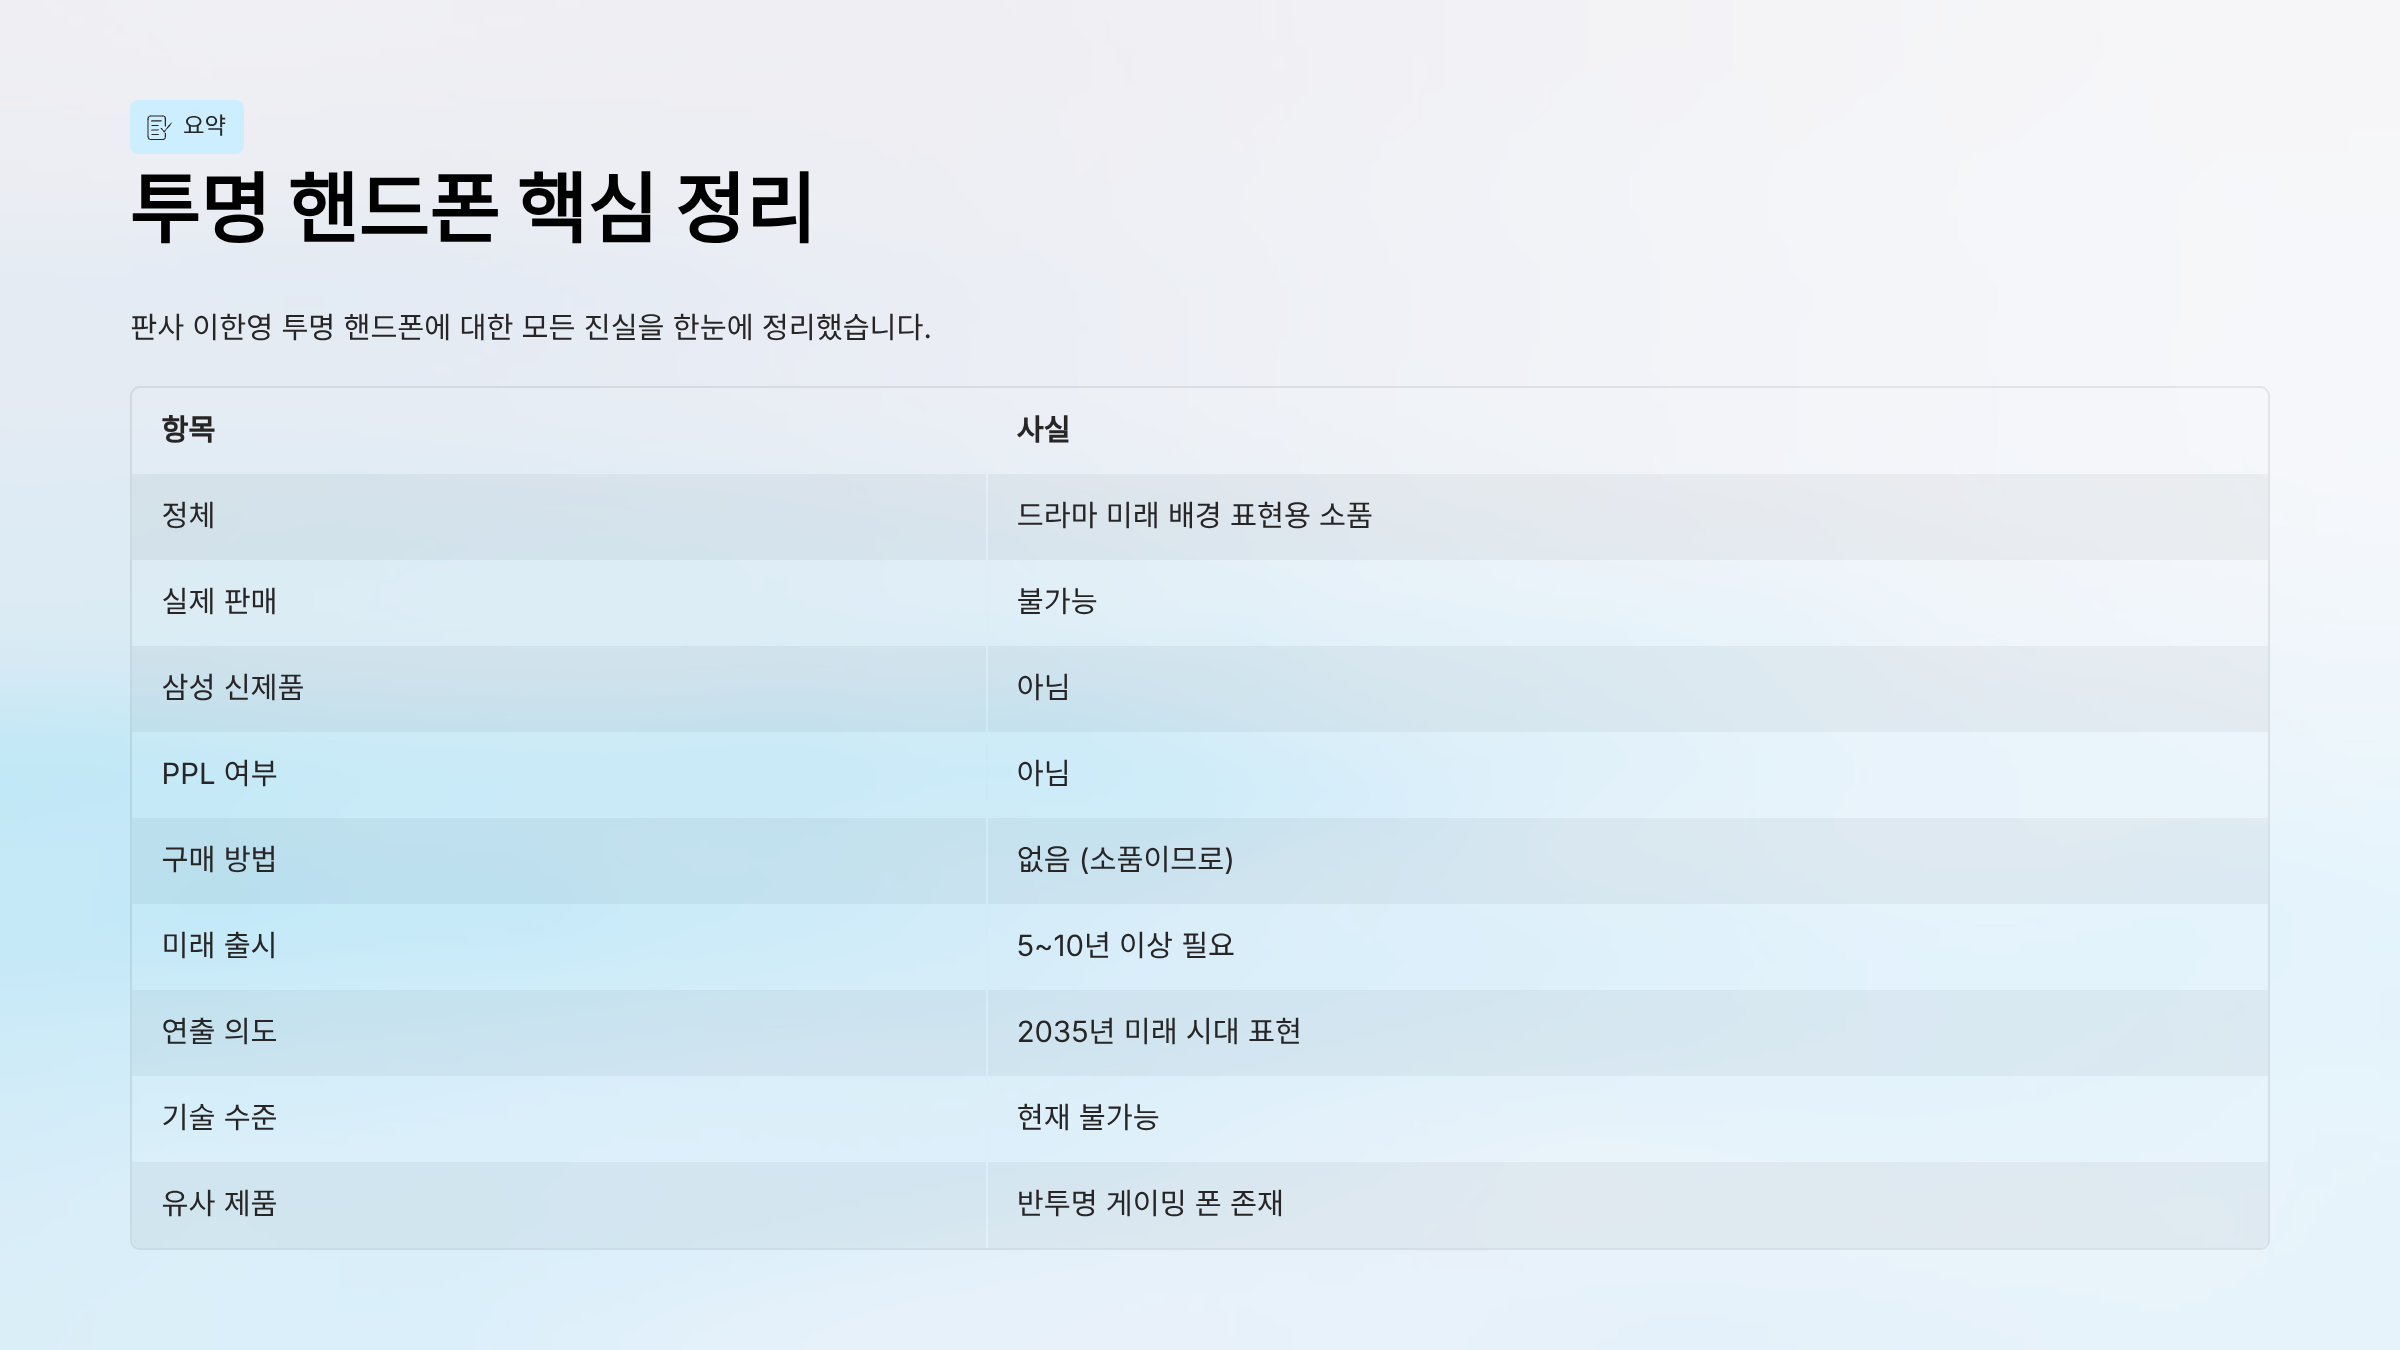The width and height of the screenshot is (2400, 1350).
Task: Click the 요약 badge label
Action: tap(205, 126)
